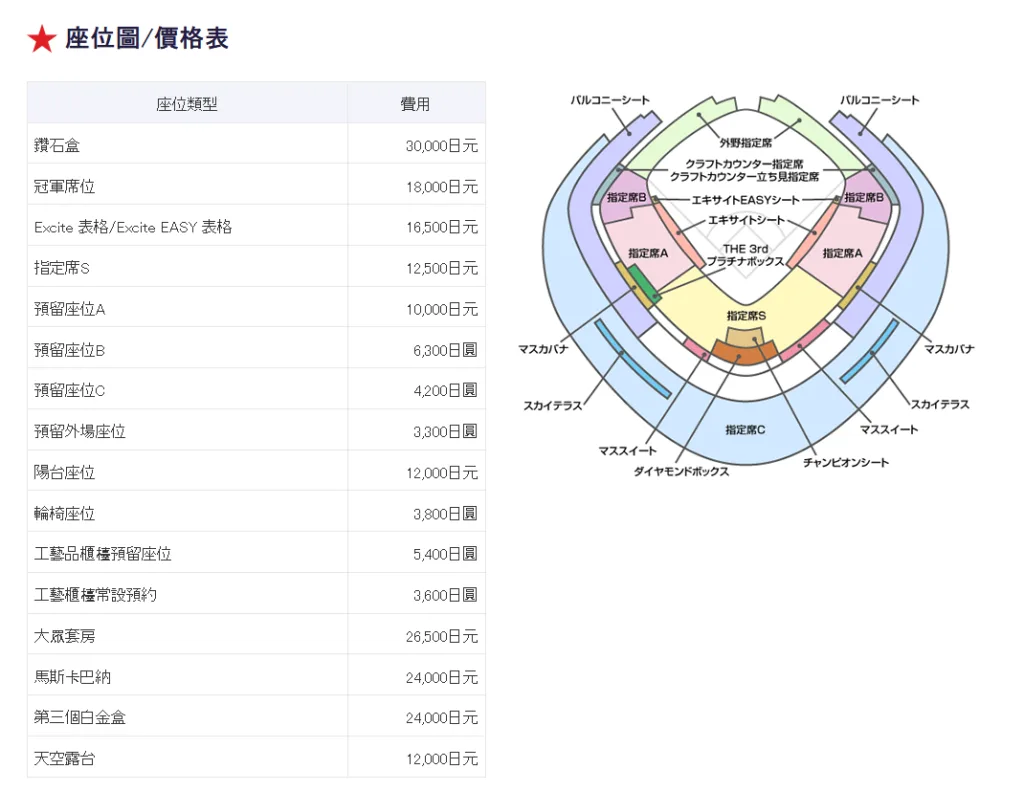
Task: Click the 座位類型 column header
Action: [187, 103]
